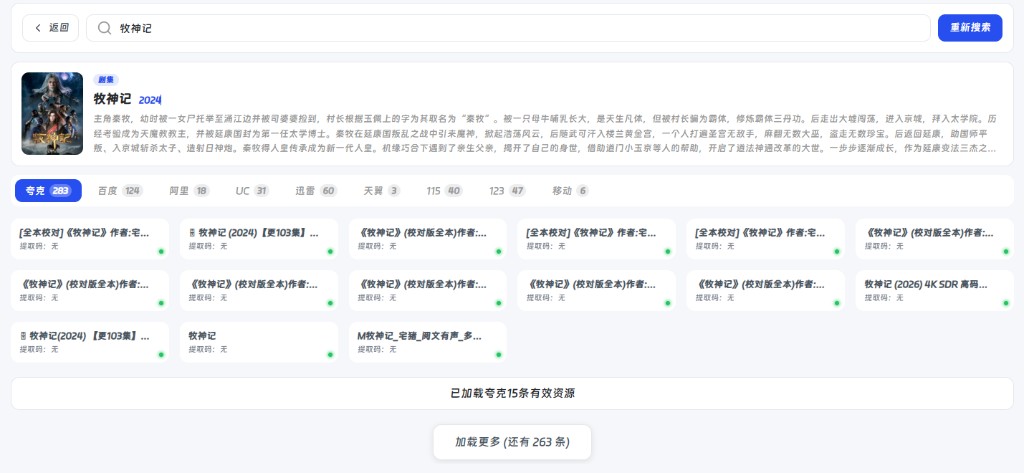
Task: Click the synopsis paragraph starting 主角秦牧
Action: 545,134
